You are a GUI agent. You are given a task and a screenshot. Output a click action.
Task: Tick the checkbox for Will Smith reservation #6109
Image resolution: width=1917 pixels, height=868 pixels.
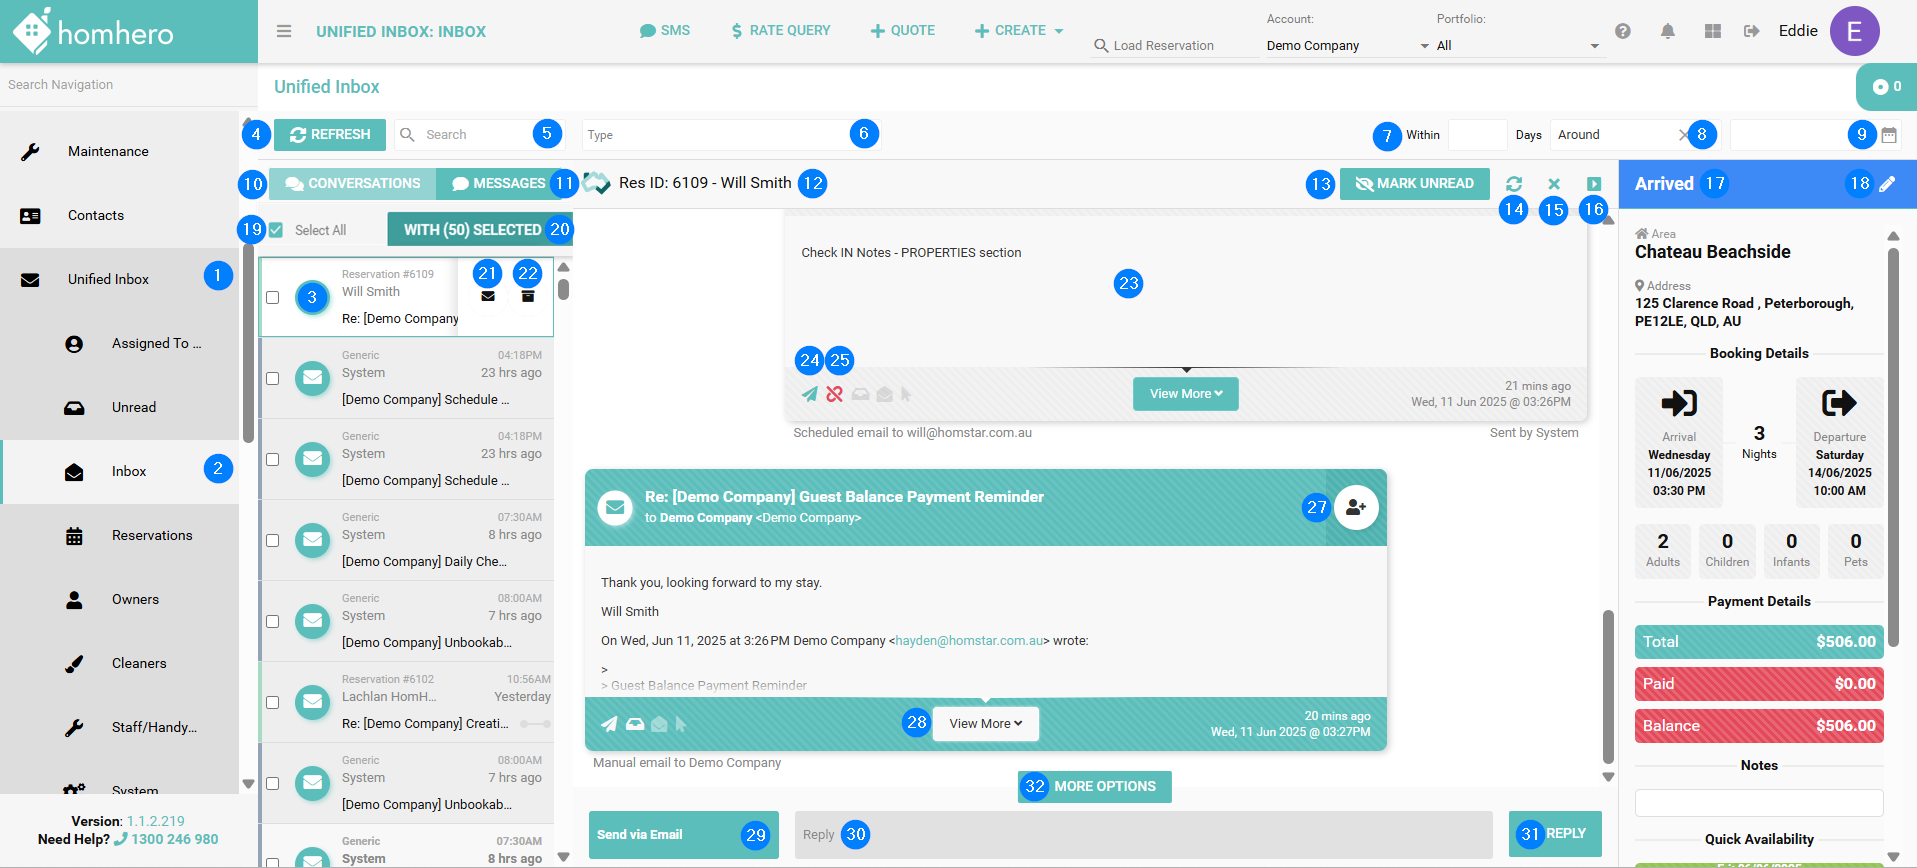click(272, 297)
